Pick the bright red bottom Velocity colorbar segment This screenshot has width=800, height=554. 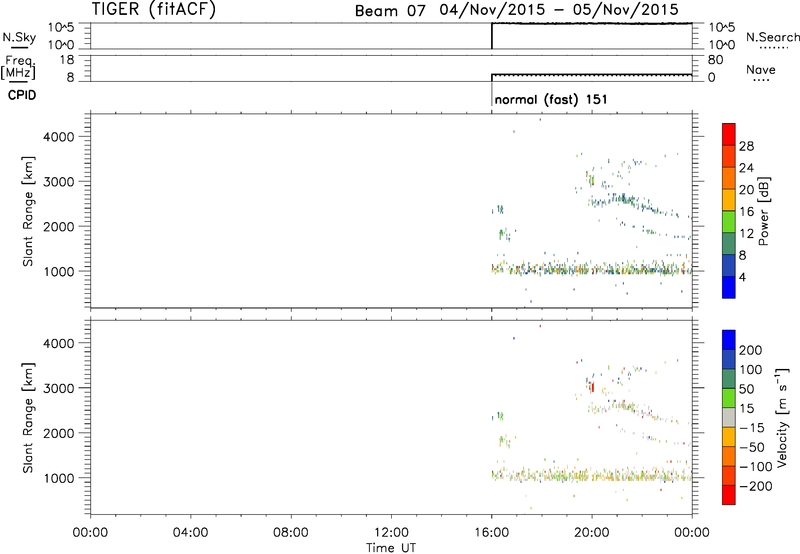tap(729, 495)
